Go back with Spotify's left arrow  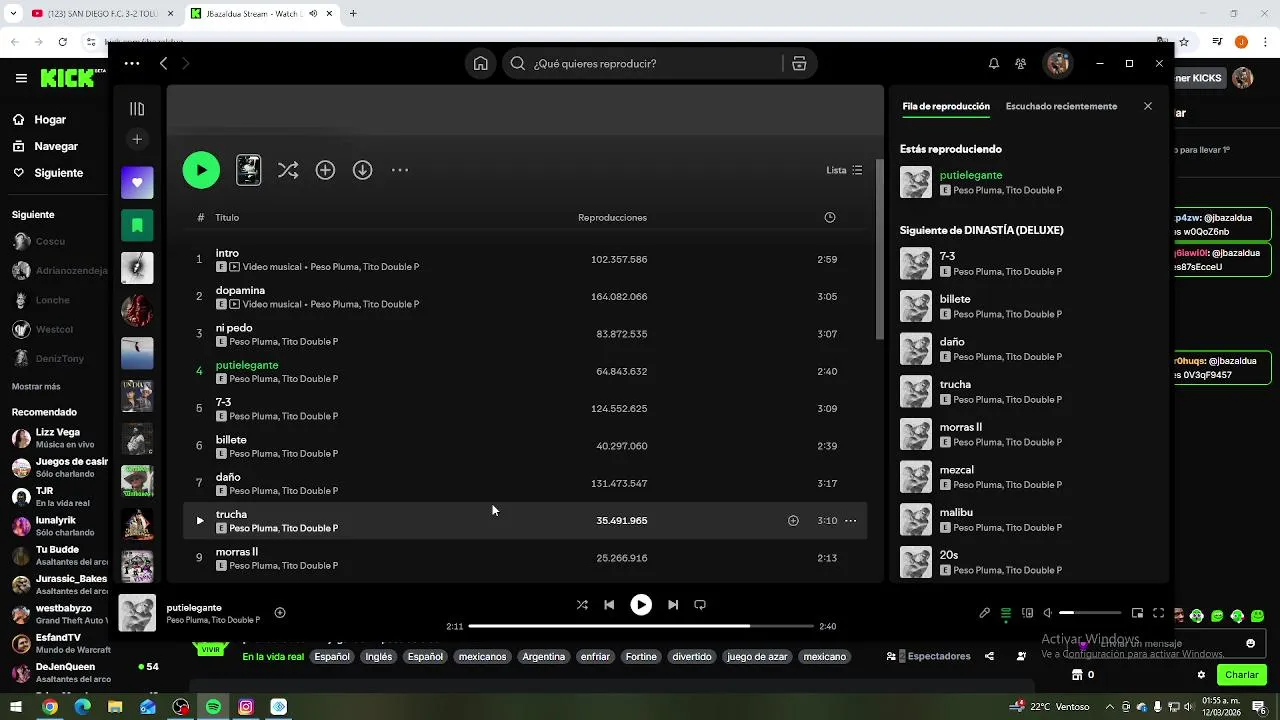click(x=164, y=63)
